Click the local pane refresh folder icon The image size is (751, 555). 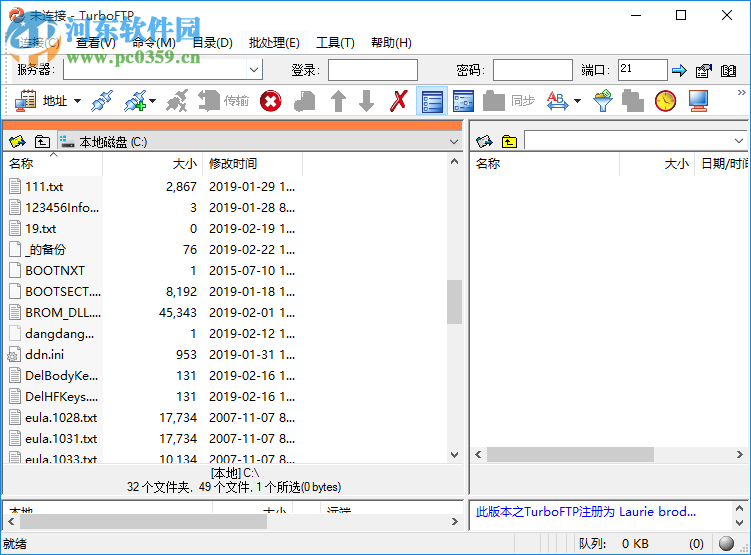tap(17, 142)
